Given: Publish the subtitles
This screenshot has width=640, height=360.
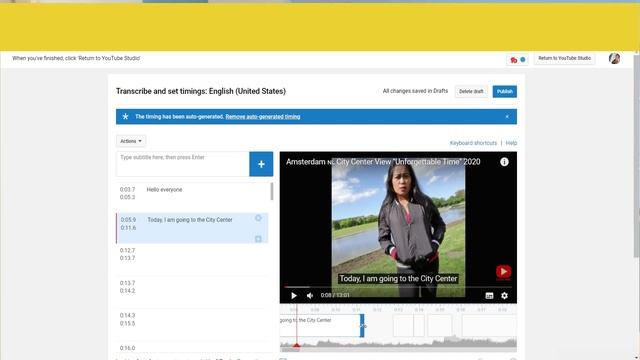Looking at the screenshot, I should pyautogui.click(x=504, y=91).
